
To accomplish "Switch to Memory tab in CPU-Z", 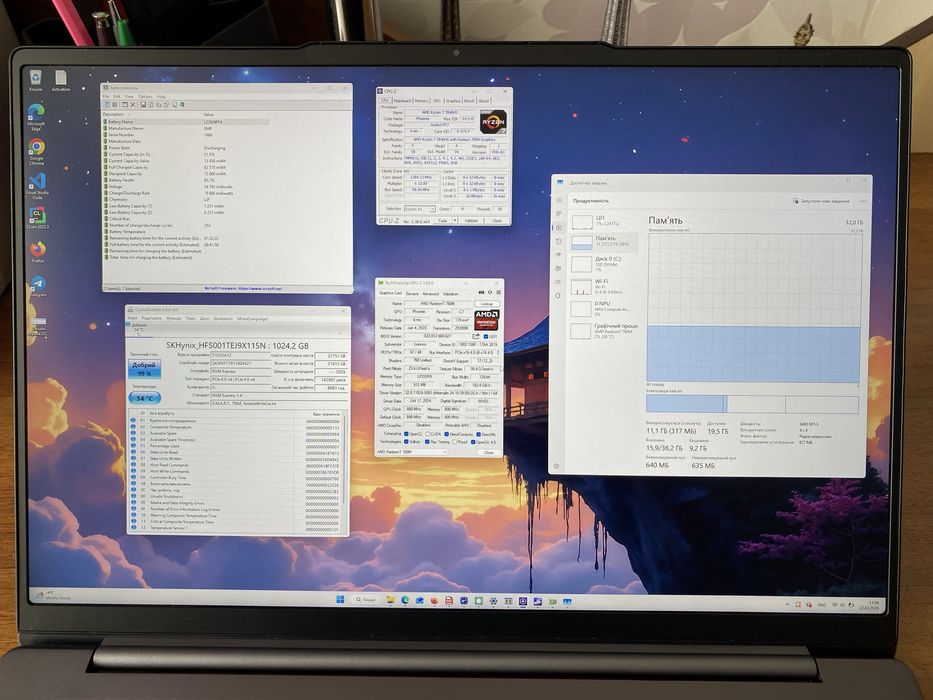I will (x=421, y=101).
